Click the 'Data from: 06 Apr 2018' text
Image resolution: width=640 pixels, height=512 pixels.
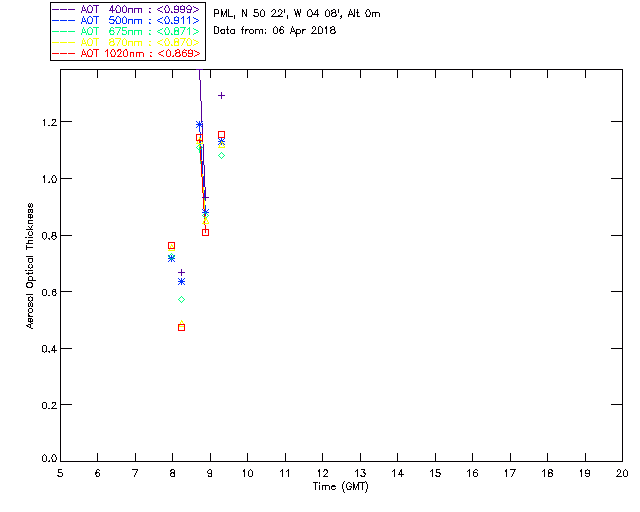(x=275, y=31)
